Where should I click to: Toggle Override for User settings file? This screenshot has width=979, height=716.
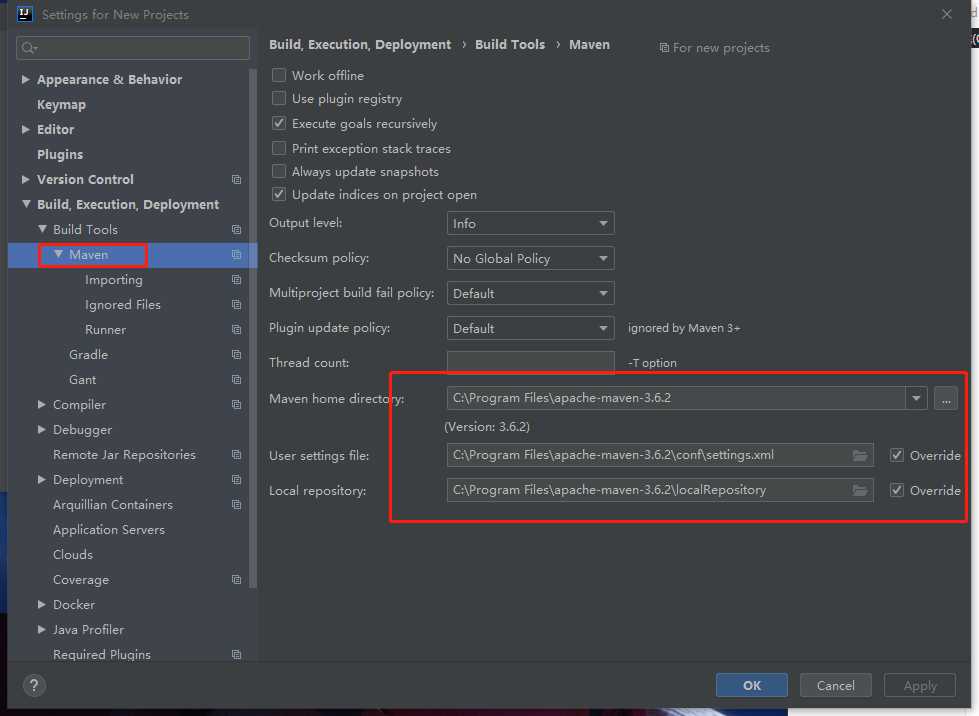(897, 456)
